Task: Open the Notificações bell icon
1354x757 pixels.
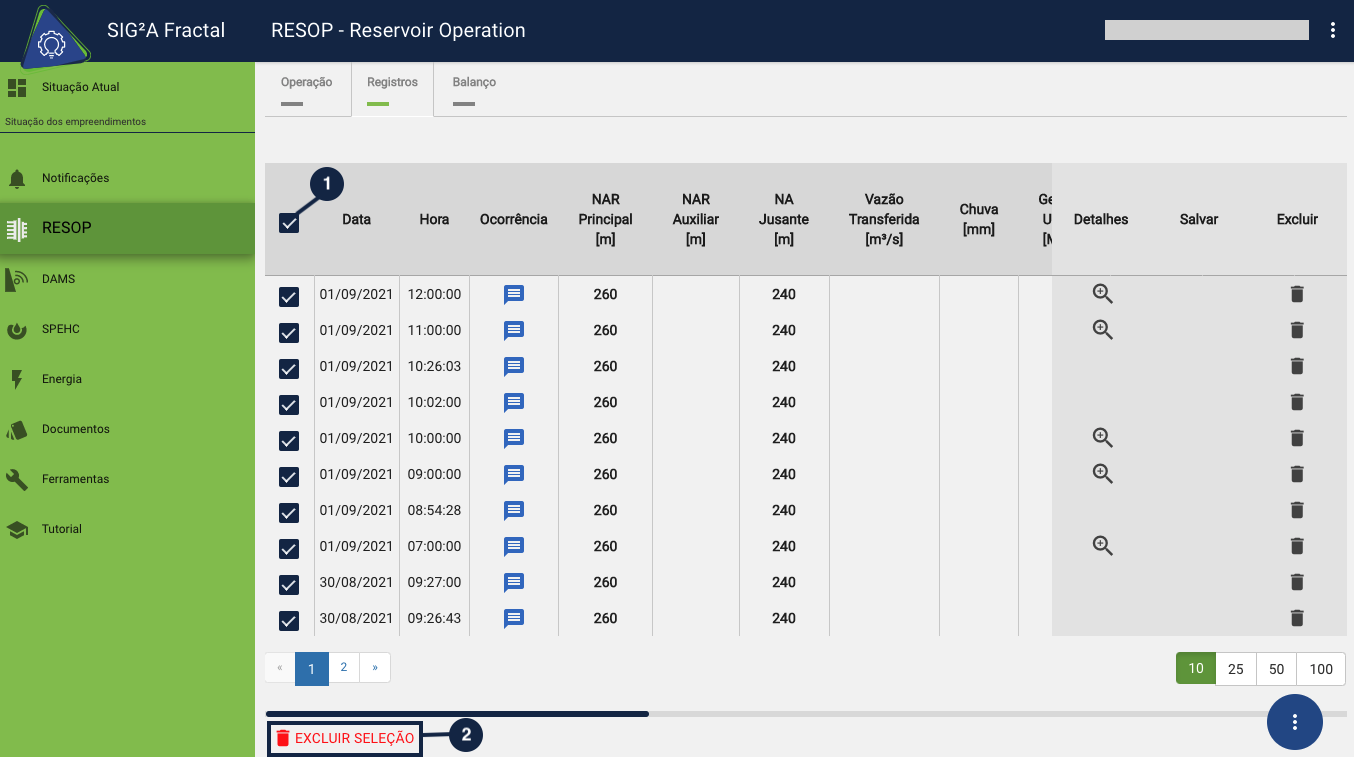Action: [x=17, y=179]
